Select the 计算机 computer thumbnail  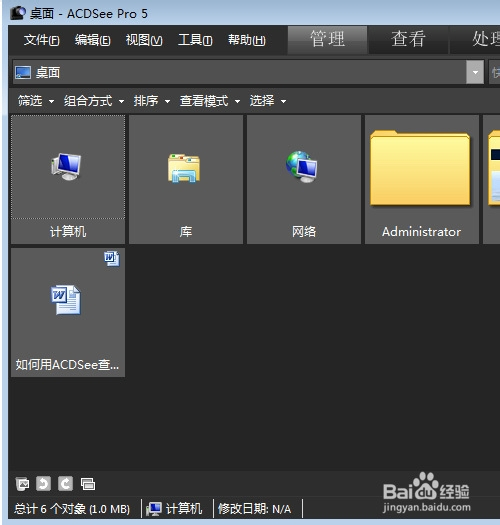coord(68,179)
